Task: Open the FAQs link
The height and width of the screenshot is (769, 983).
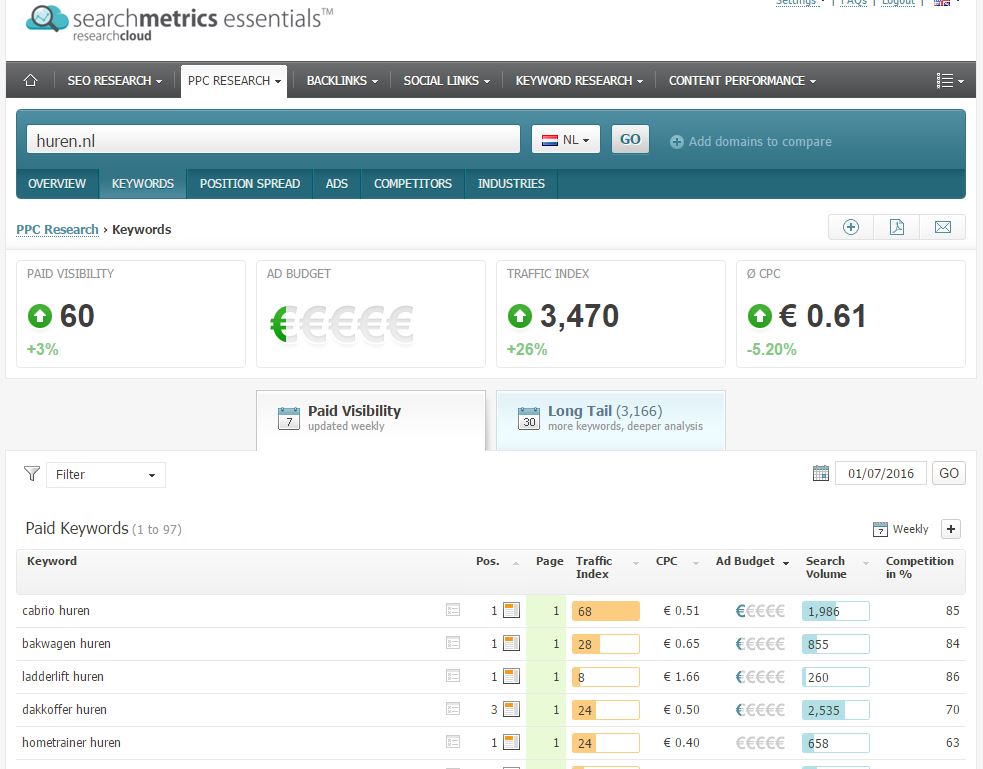Action: (x=853, y=3)
